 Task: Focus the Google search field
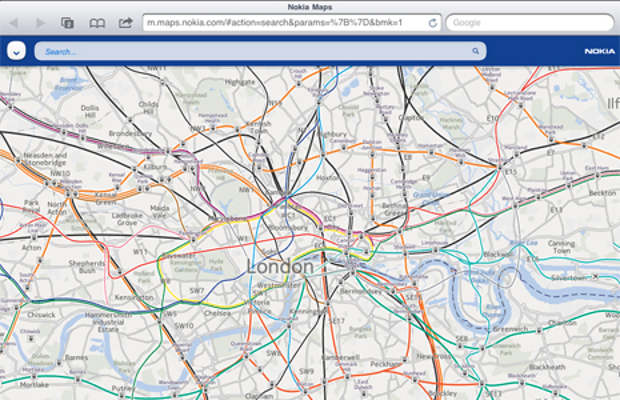pos(530,23)
